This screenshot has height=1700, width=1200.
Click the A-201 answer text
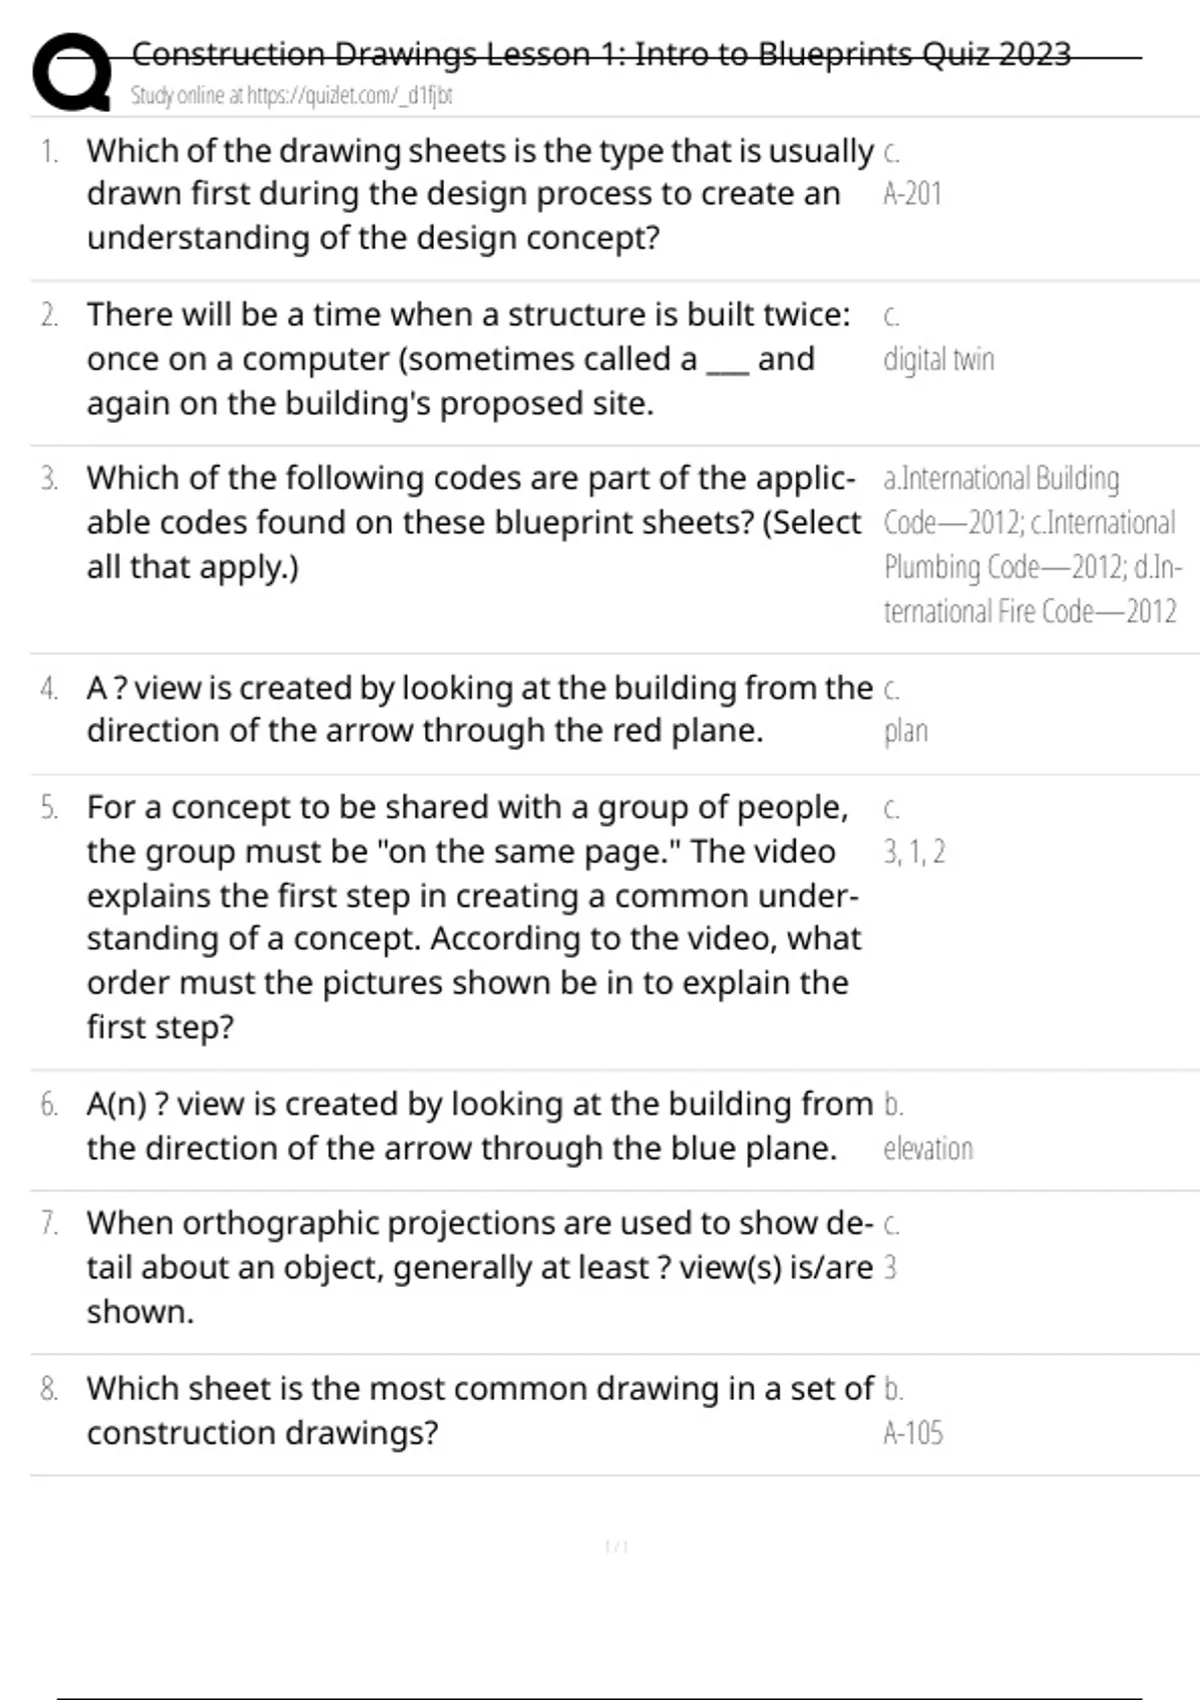(x=912, y=194)
